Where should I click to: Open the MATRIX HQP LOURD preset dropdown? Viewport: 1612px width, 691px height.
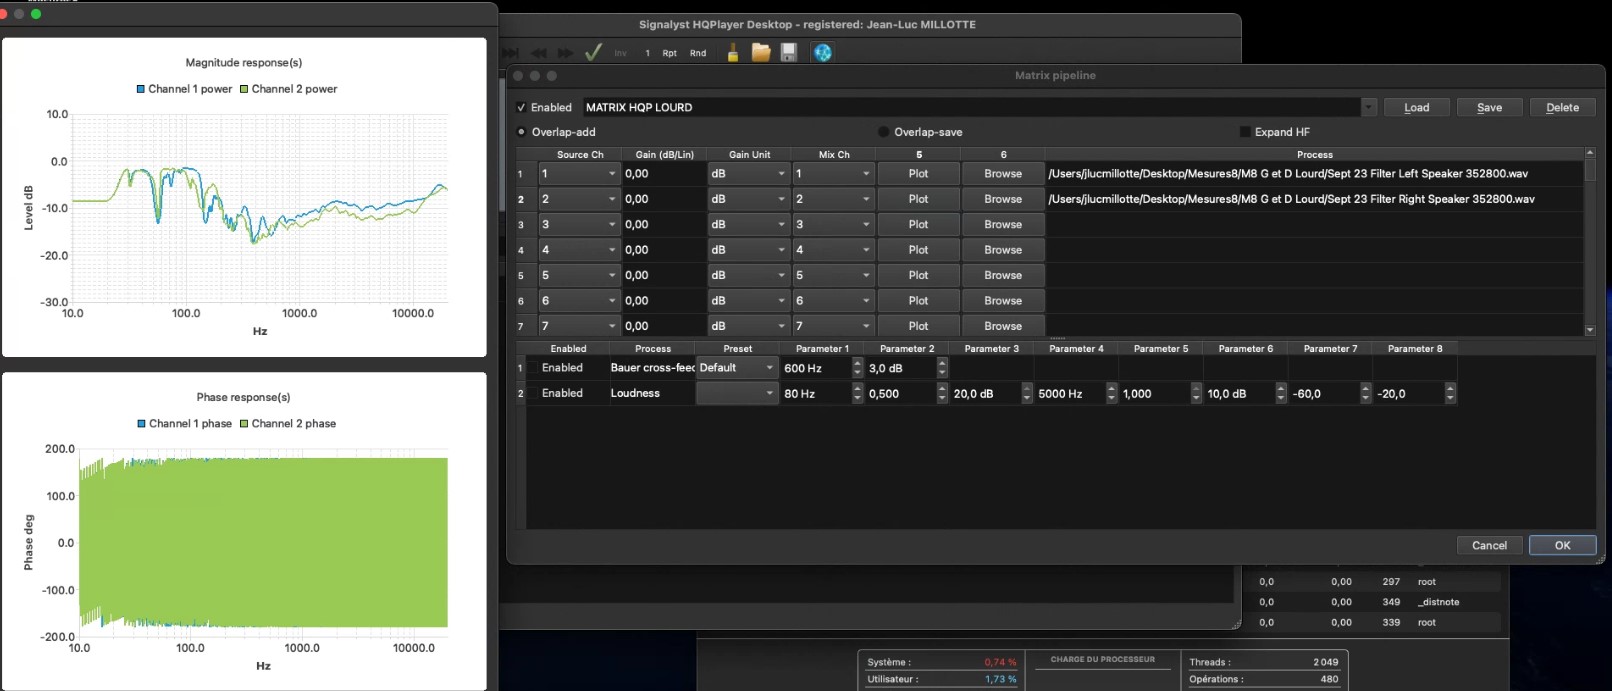[1368, 107]
